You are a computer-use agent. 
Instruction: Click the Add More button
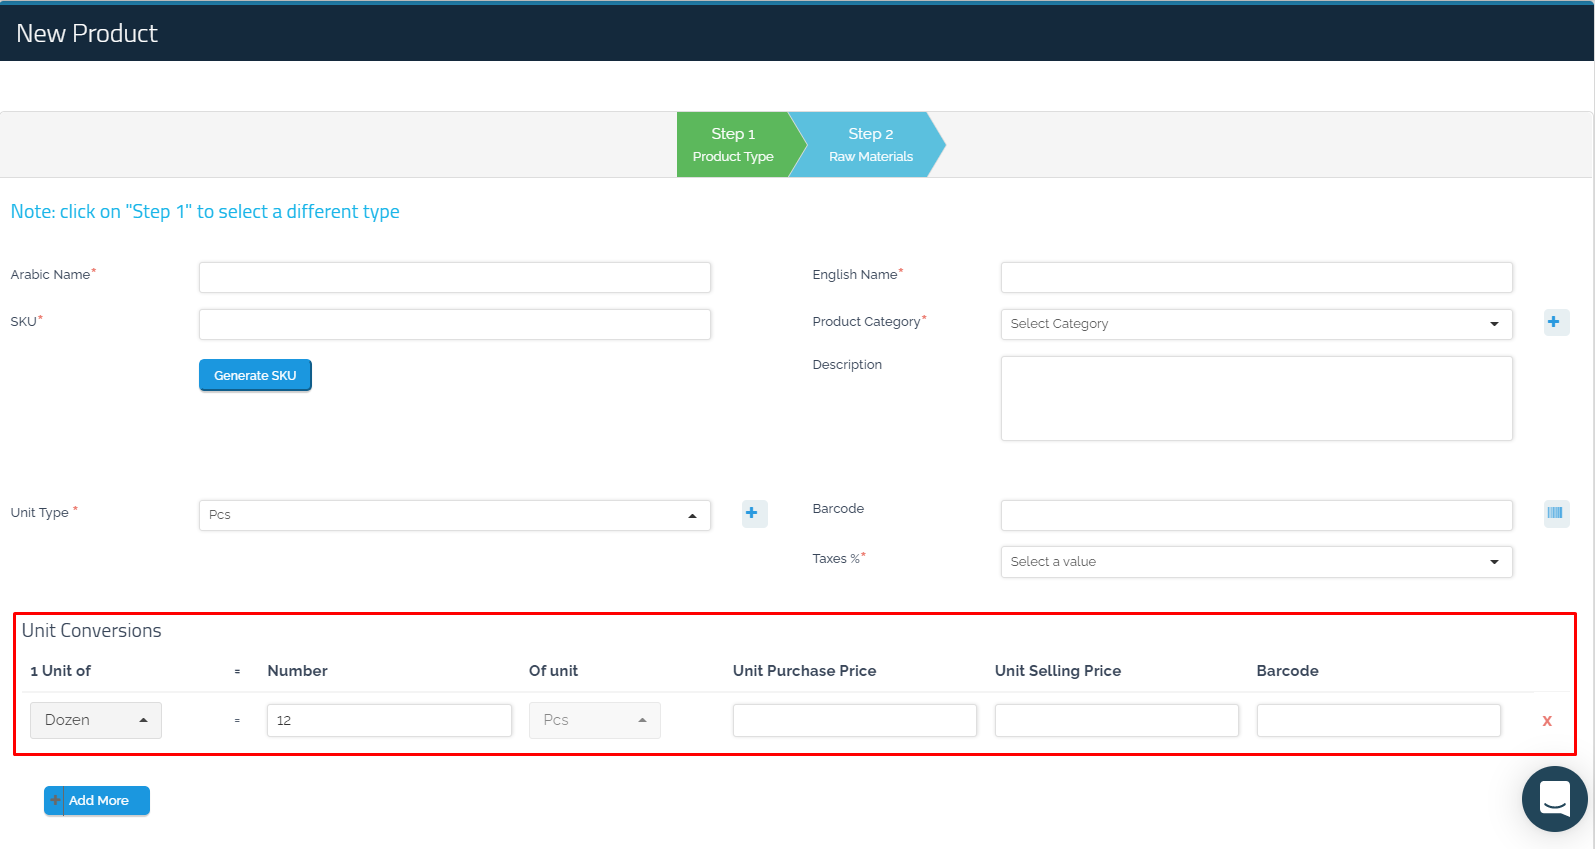[97, 801]
